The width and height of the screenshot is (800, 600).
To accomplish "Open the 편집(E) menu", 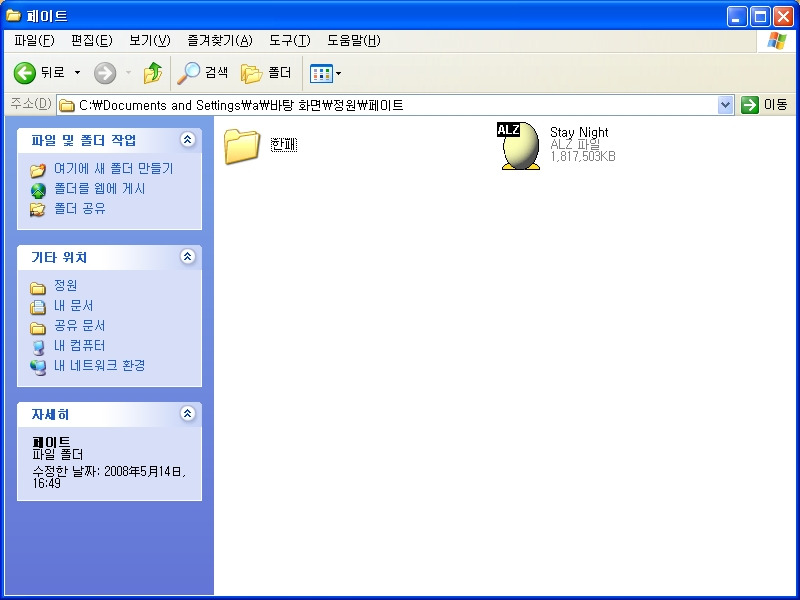I will click(91, 40).
